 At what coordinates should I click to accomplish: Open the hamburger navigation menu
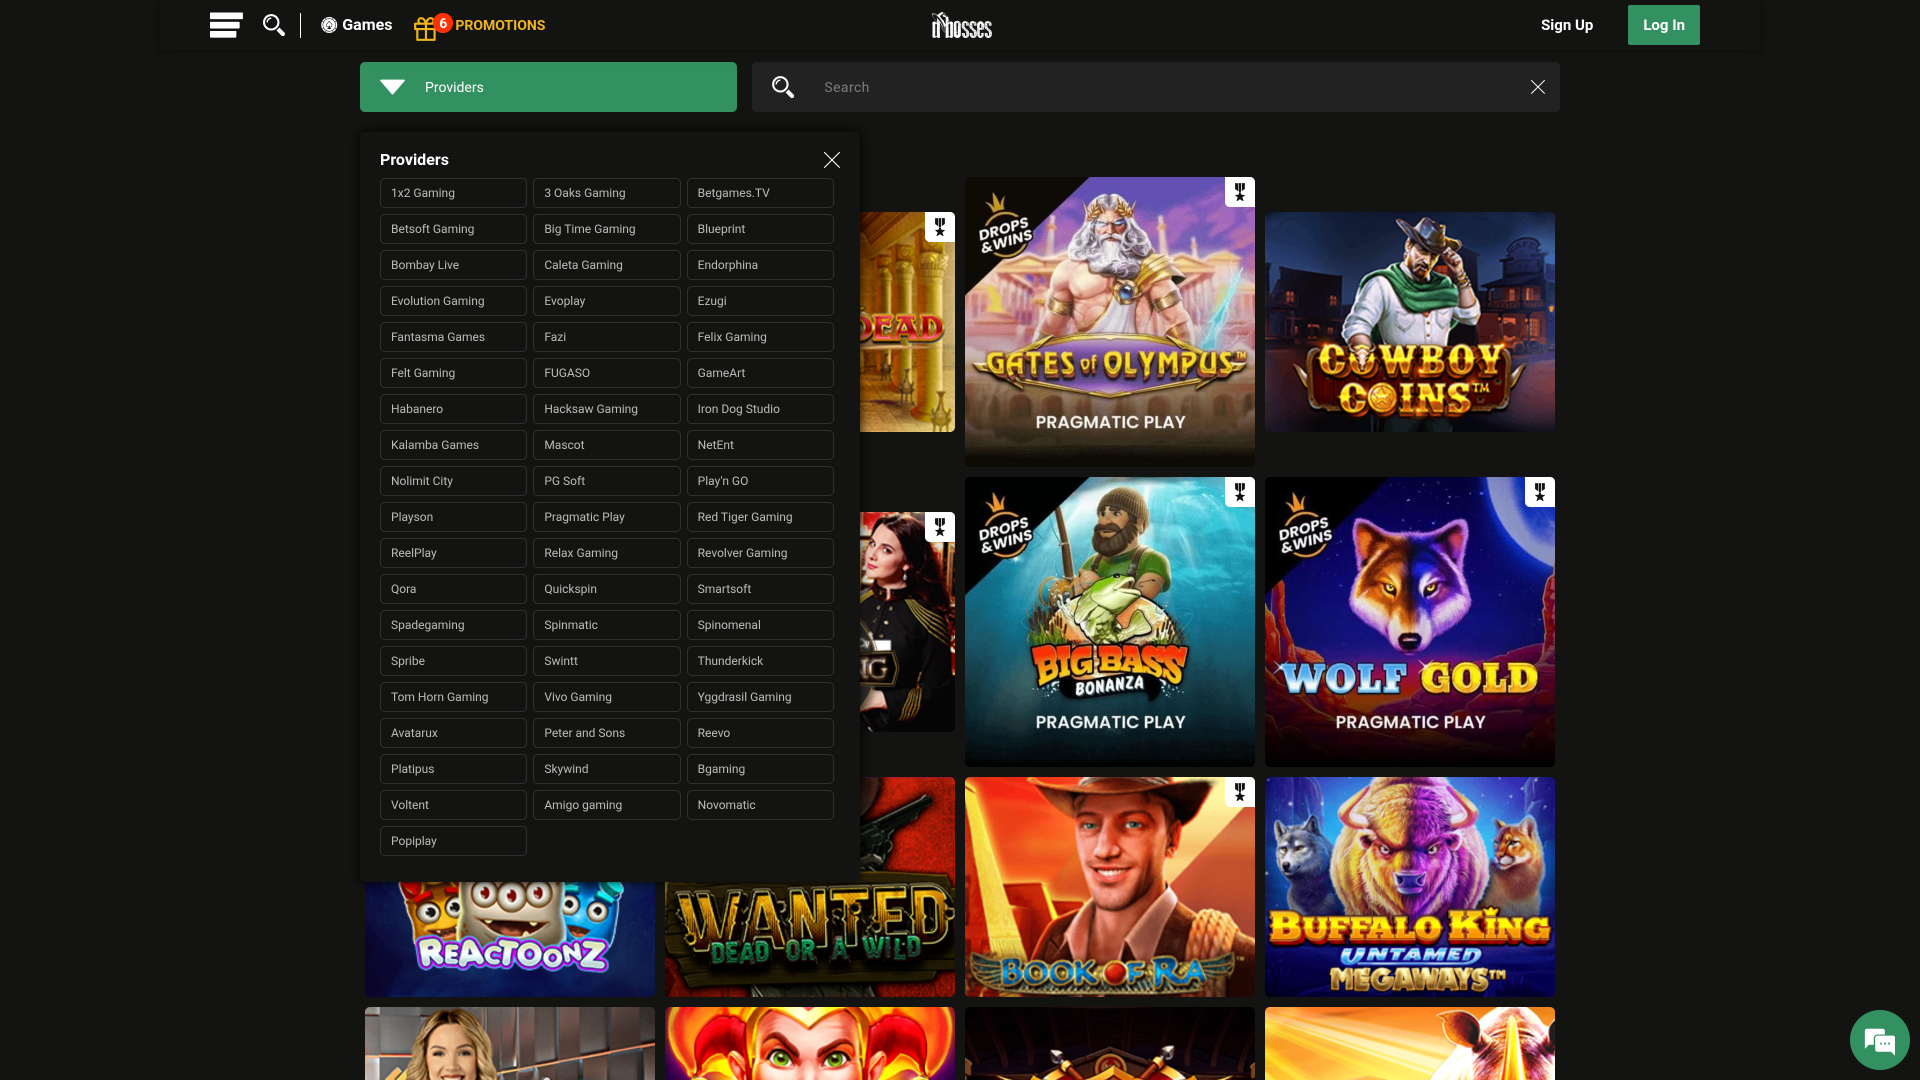pos(226,25)
